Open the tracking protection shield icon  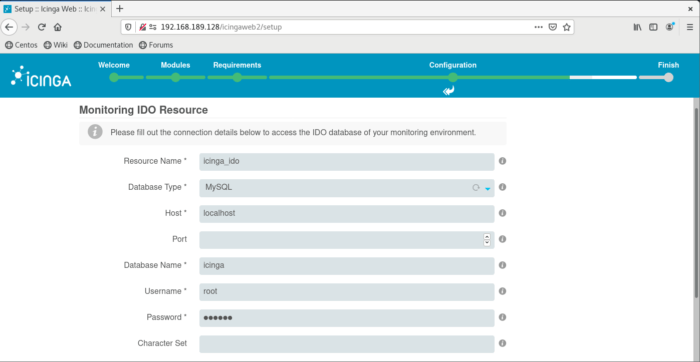point(128,27)
